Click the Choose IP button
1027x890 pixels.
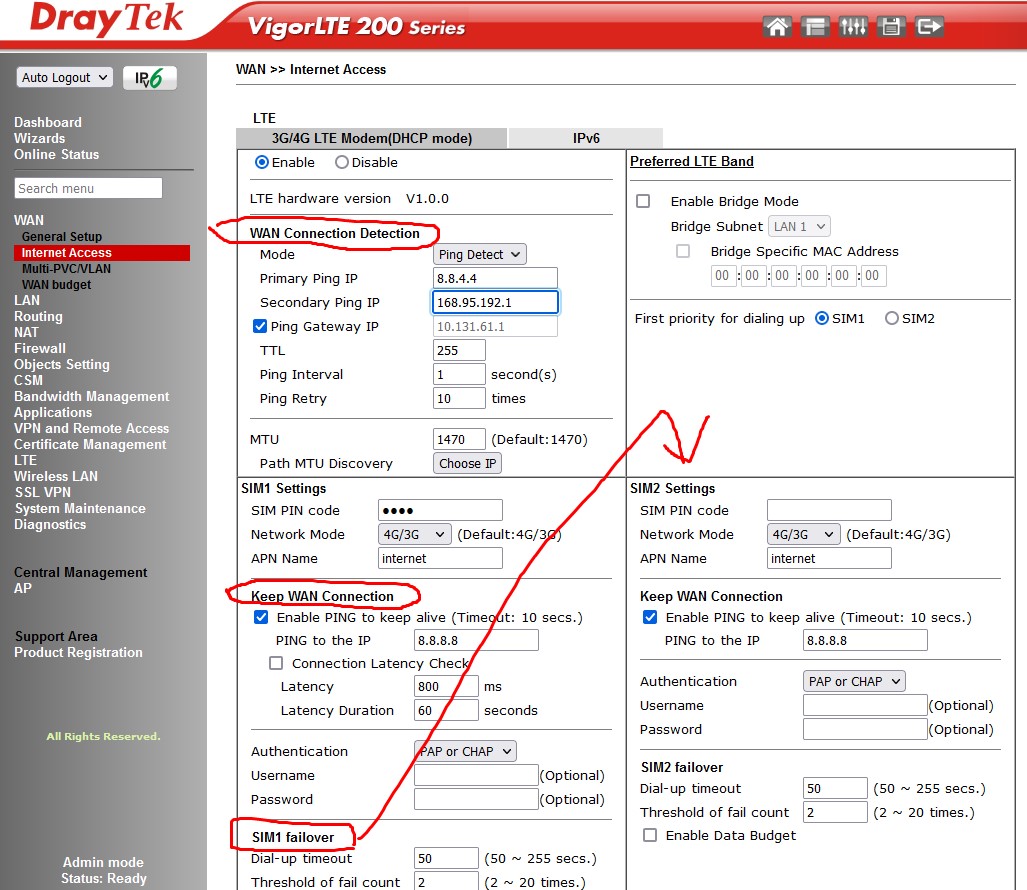[467, 464]
